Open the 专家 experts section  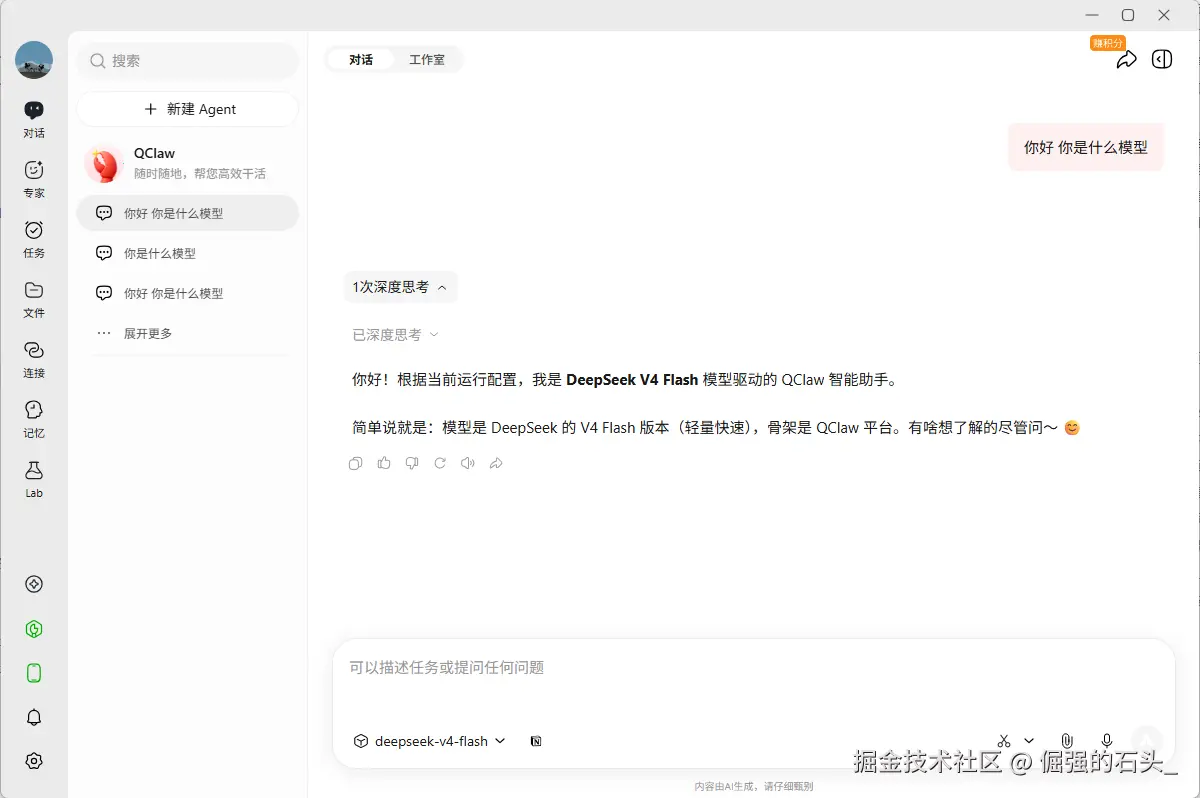coord(34,178)
